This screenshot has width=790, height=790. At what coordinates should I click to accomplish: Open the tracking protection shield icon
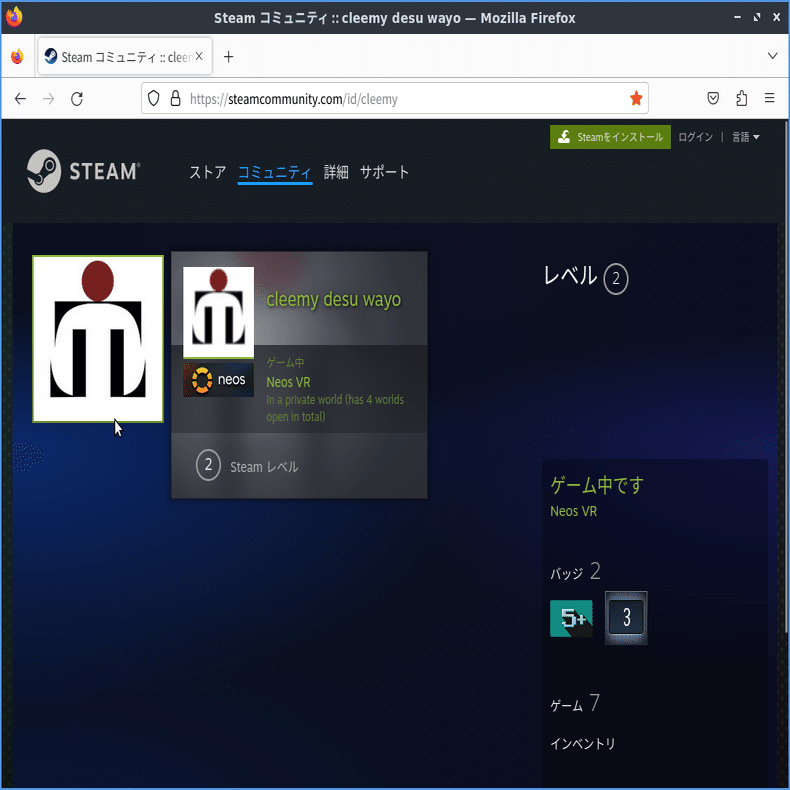click(154, 98)
